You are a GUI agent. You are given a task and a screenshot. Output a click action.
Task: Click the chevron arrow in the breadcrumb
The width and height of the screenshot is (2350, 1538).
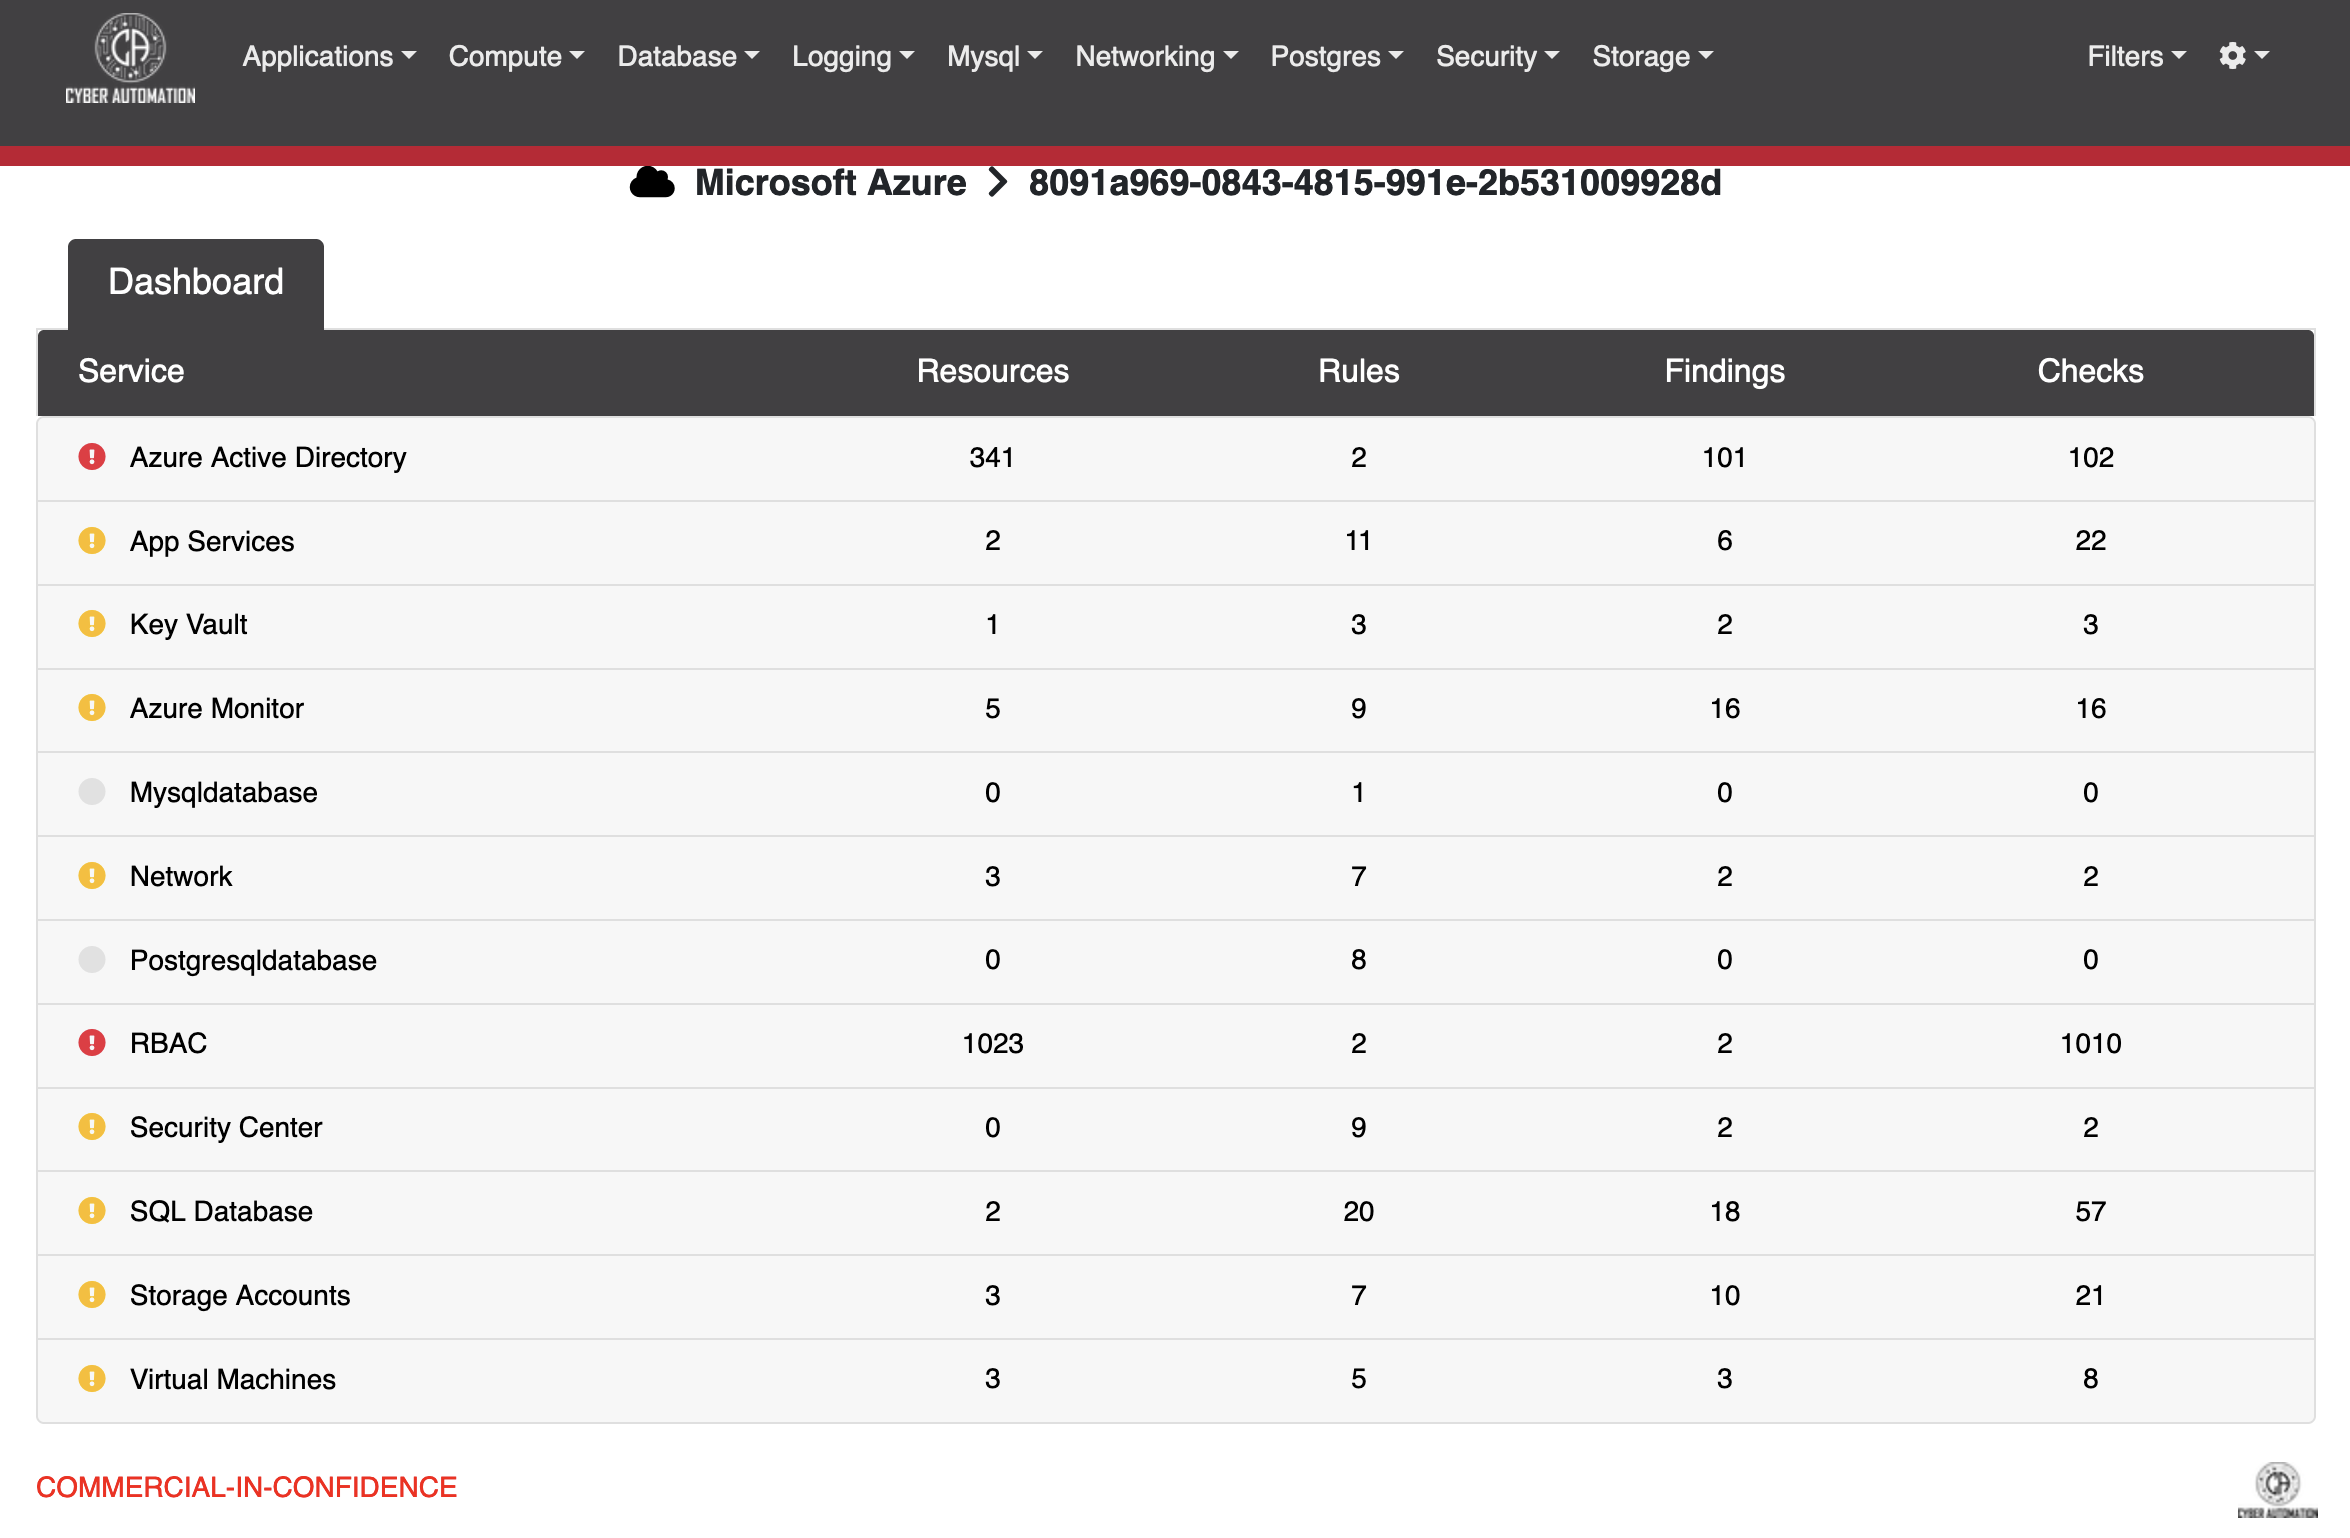point(997,183)
